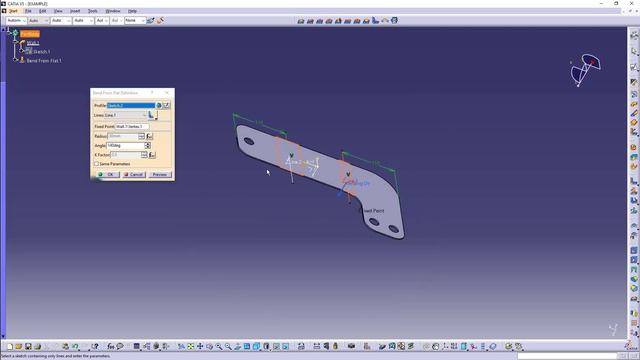Viewport: 640px width, 360px height.
Task: Select Wall.1 in the specification tree
Action: click(33, 43)
